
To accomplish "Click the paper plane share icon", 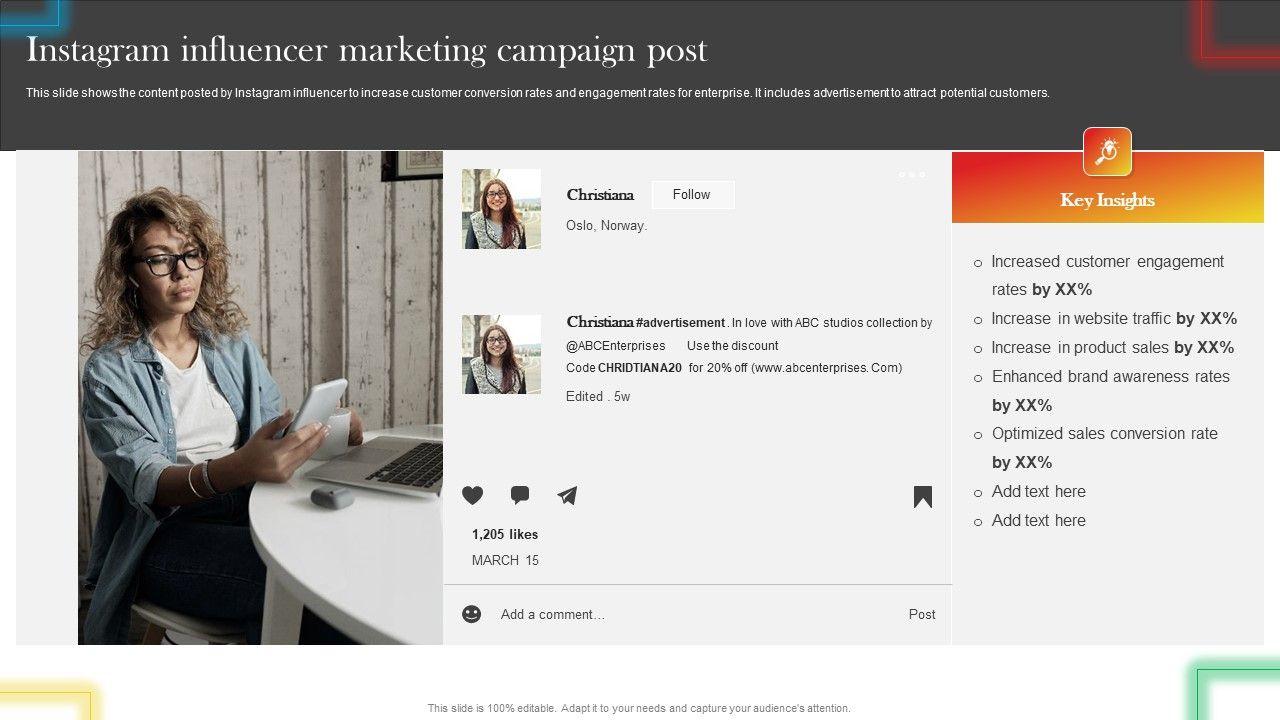I will click(567, 495).
